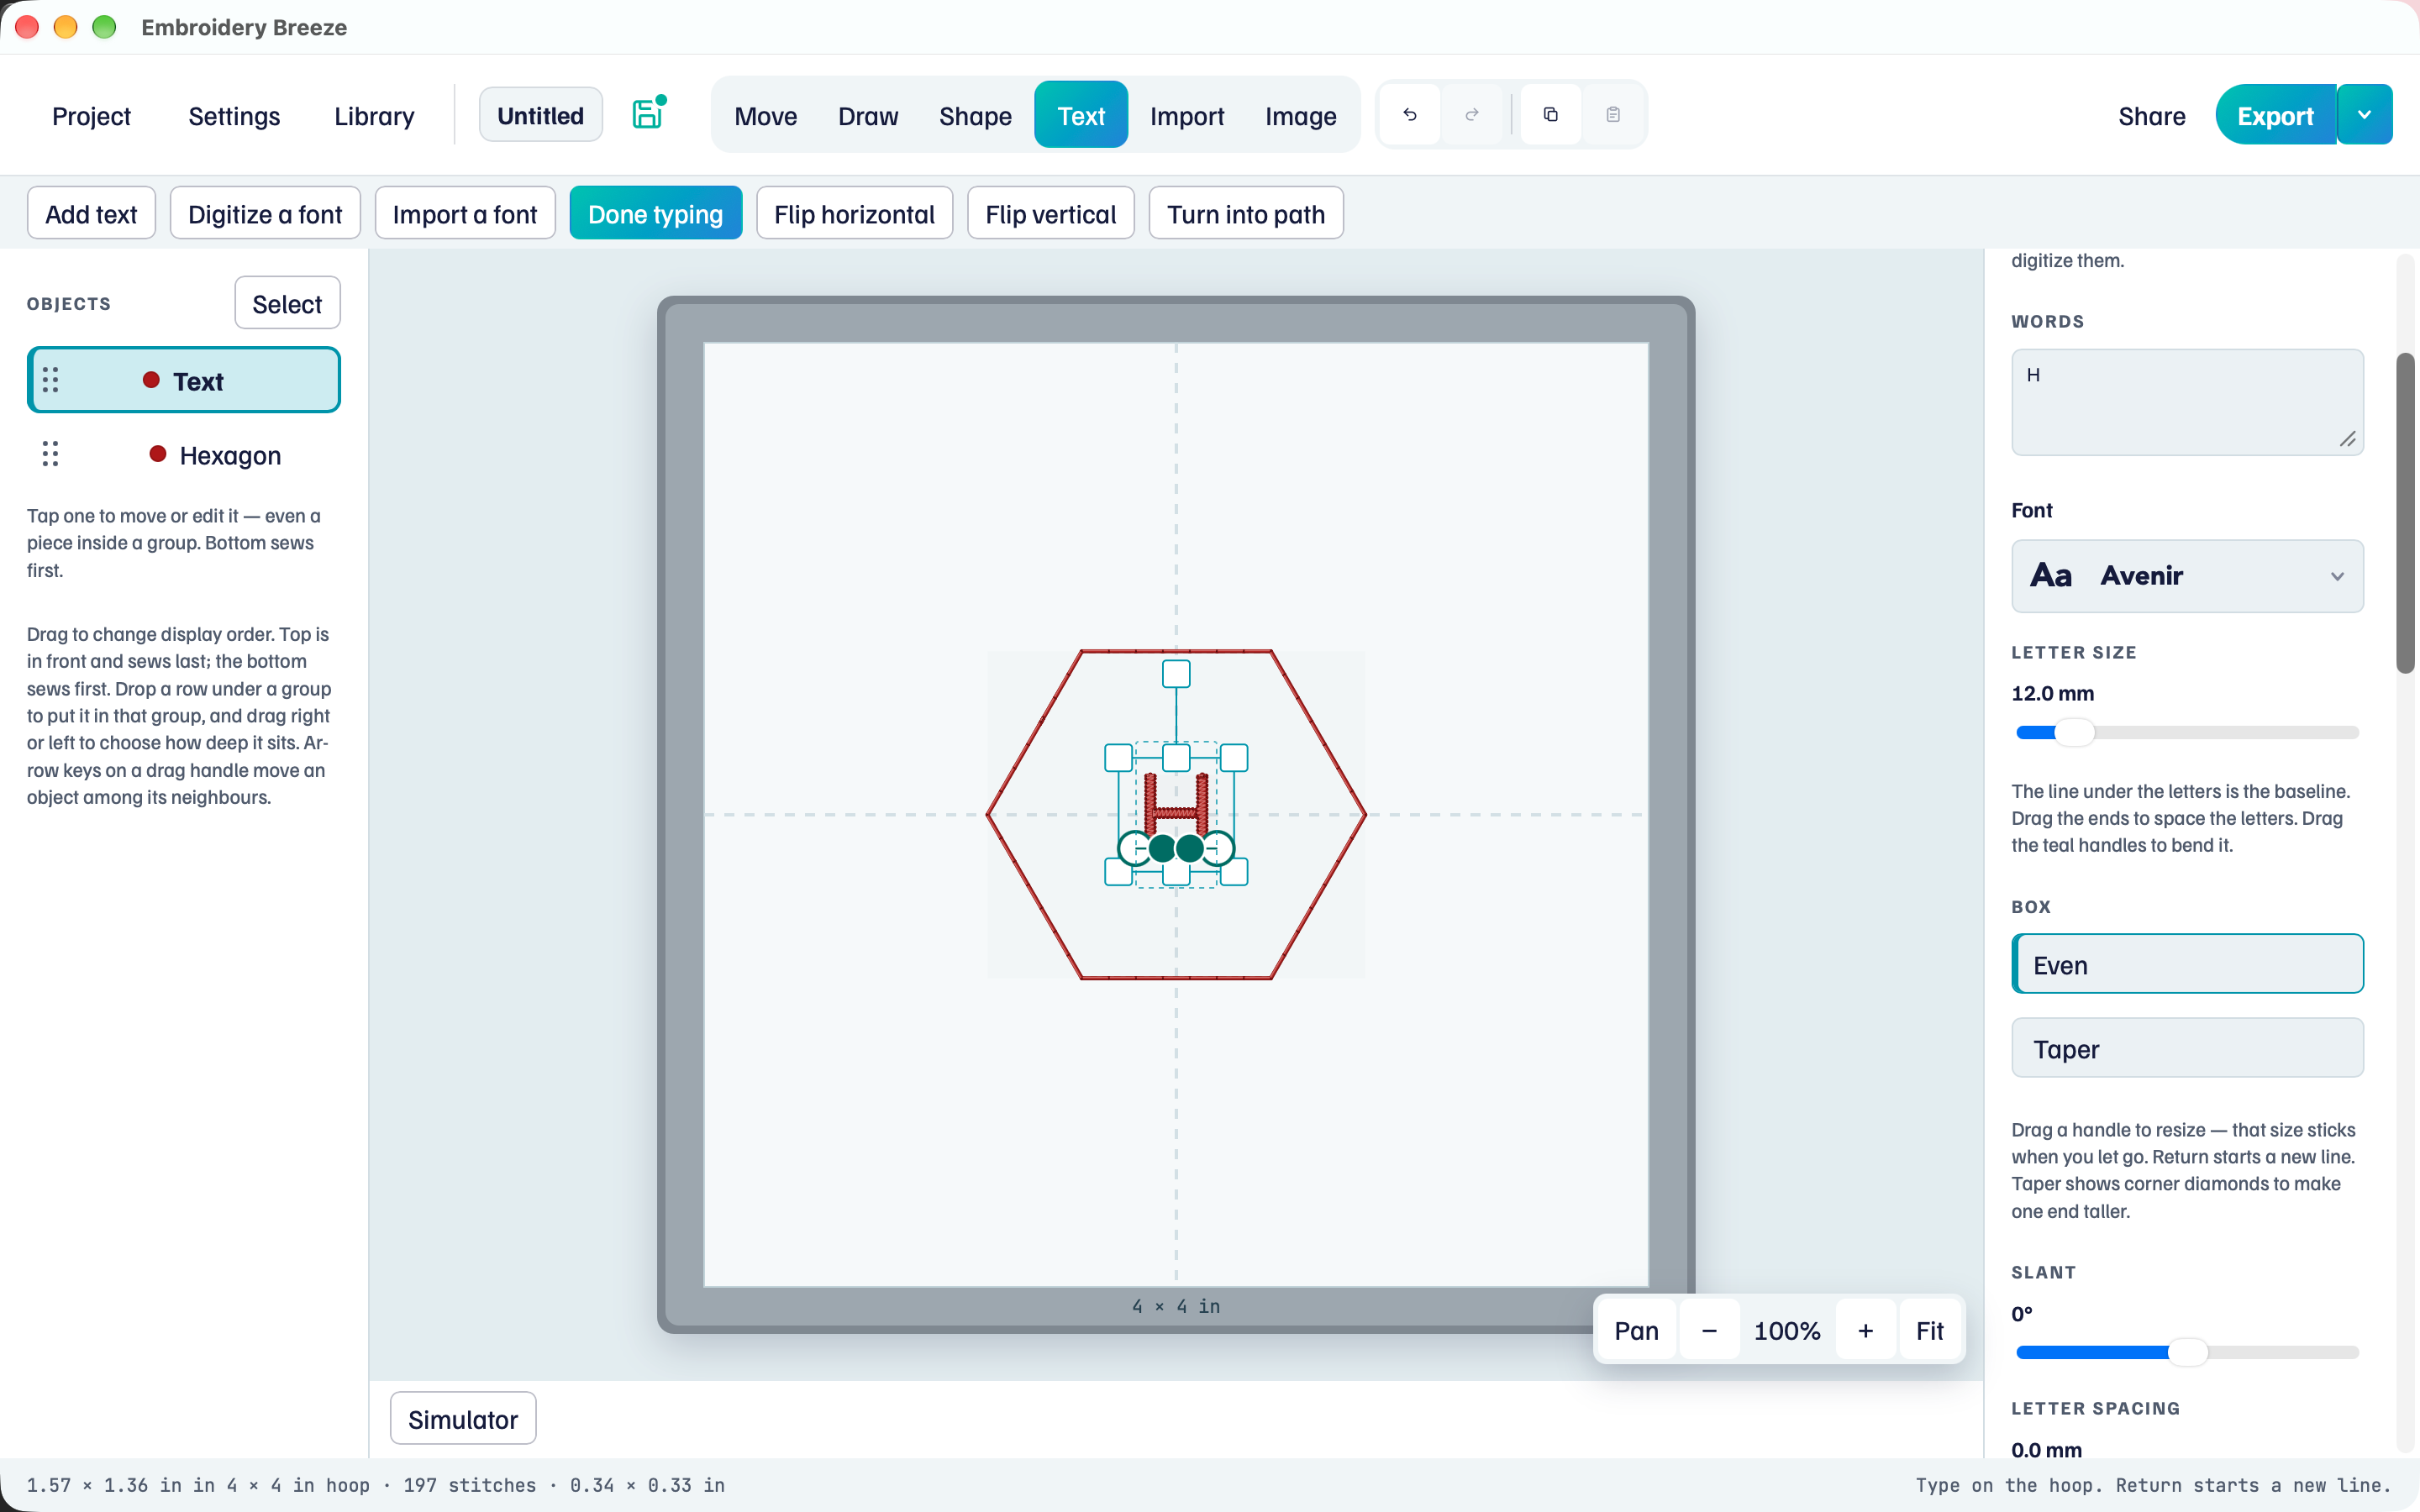Open the Export options dropdown arrow

[2365, 115]
